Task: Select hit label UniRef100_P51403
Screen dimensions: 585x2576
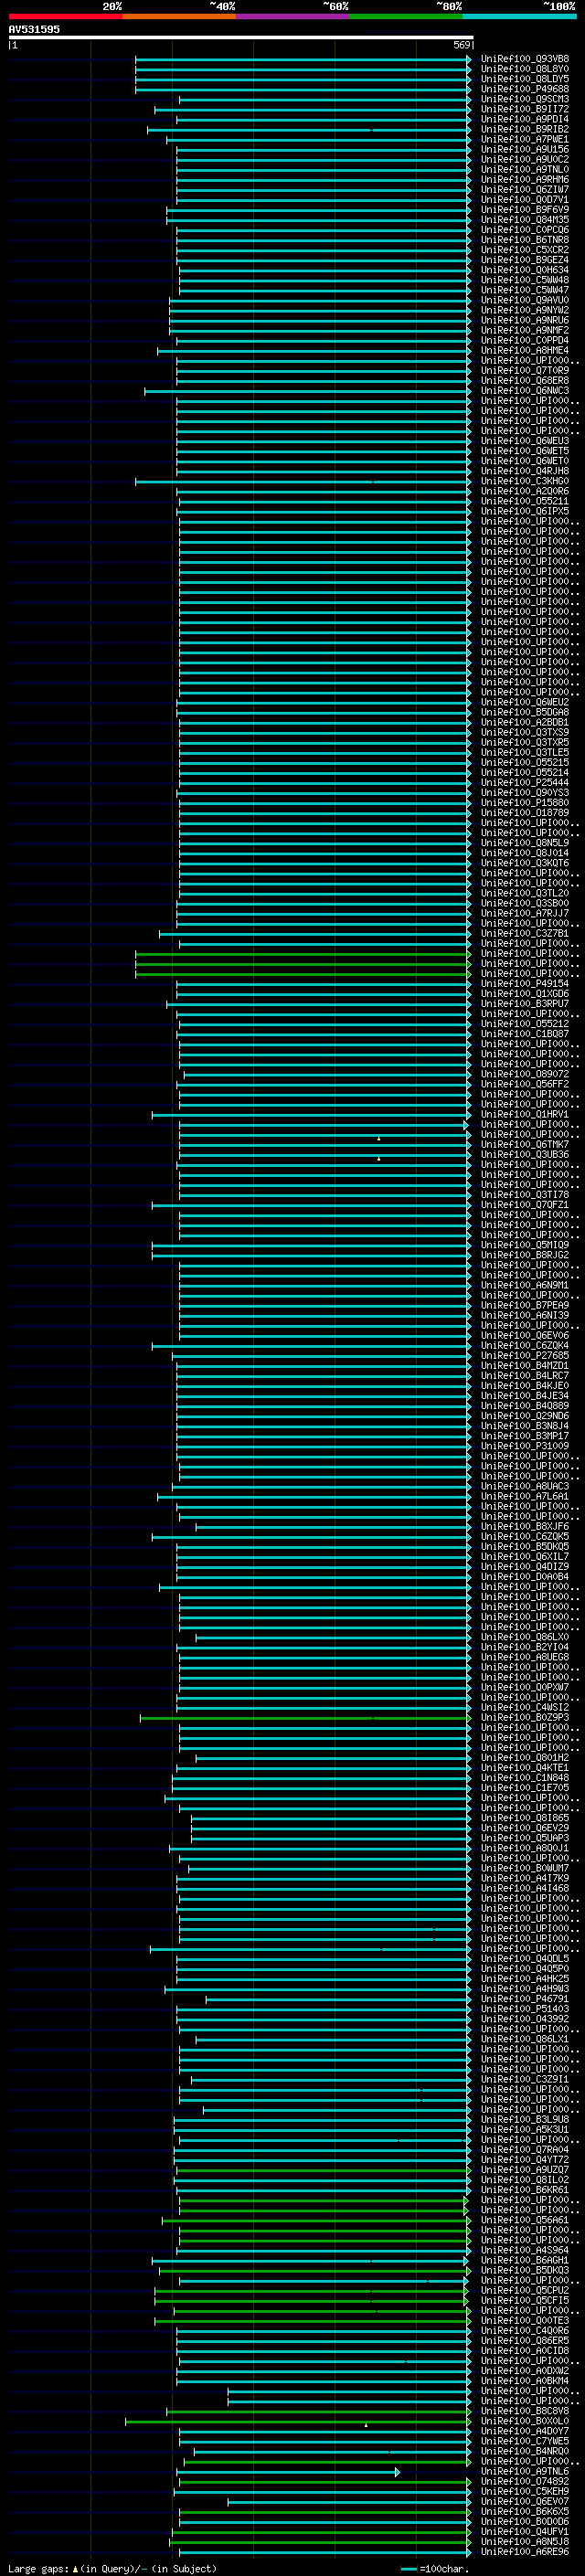Action: pos(524,2009)
